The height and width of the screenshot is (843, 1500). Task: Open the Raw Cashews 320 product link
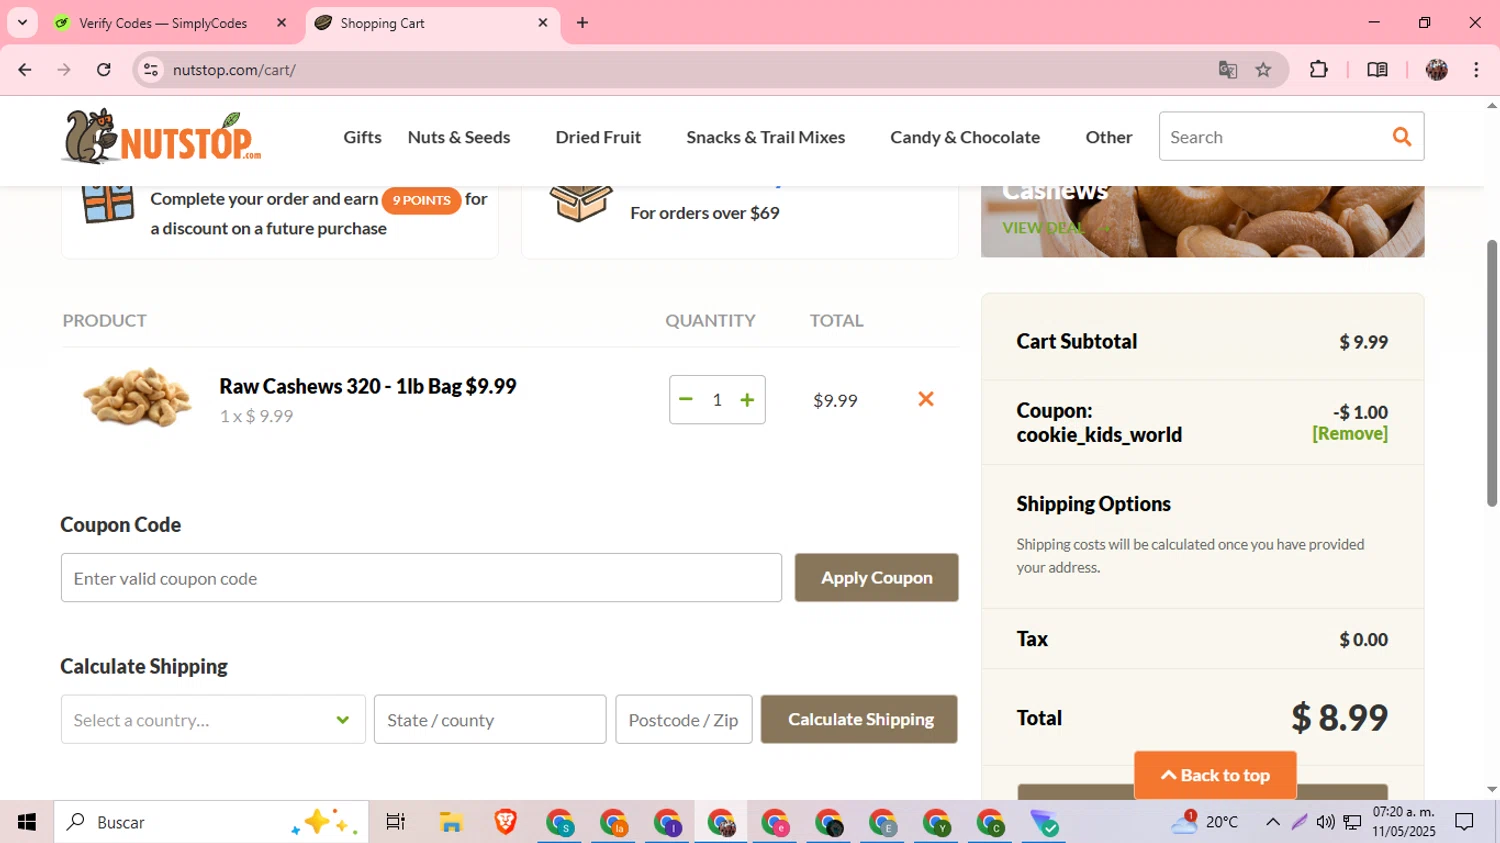pos(367,386)
